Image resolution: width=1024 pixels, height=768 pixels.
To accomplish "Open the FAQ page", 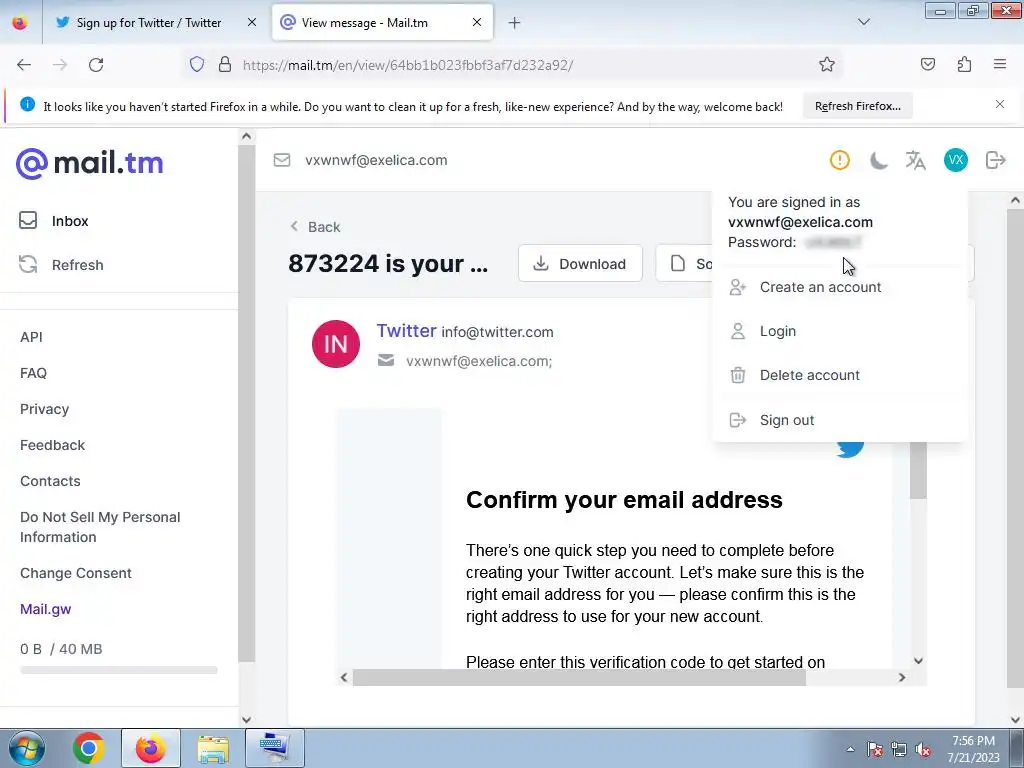I will [x=33, y=373].
